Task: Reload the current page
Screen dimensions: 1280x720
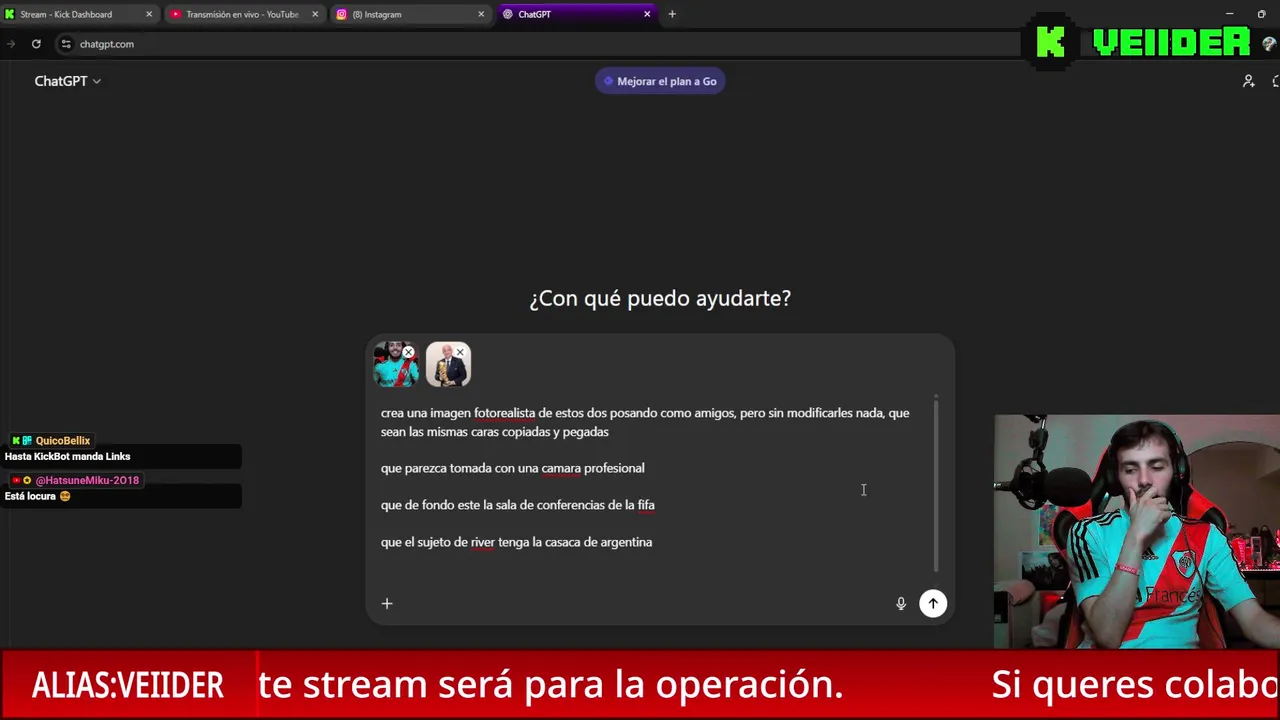Action: [x=36, y=44]
